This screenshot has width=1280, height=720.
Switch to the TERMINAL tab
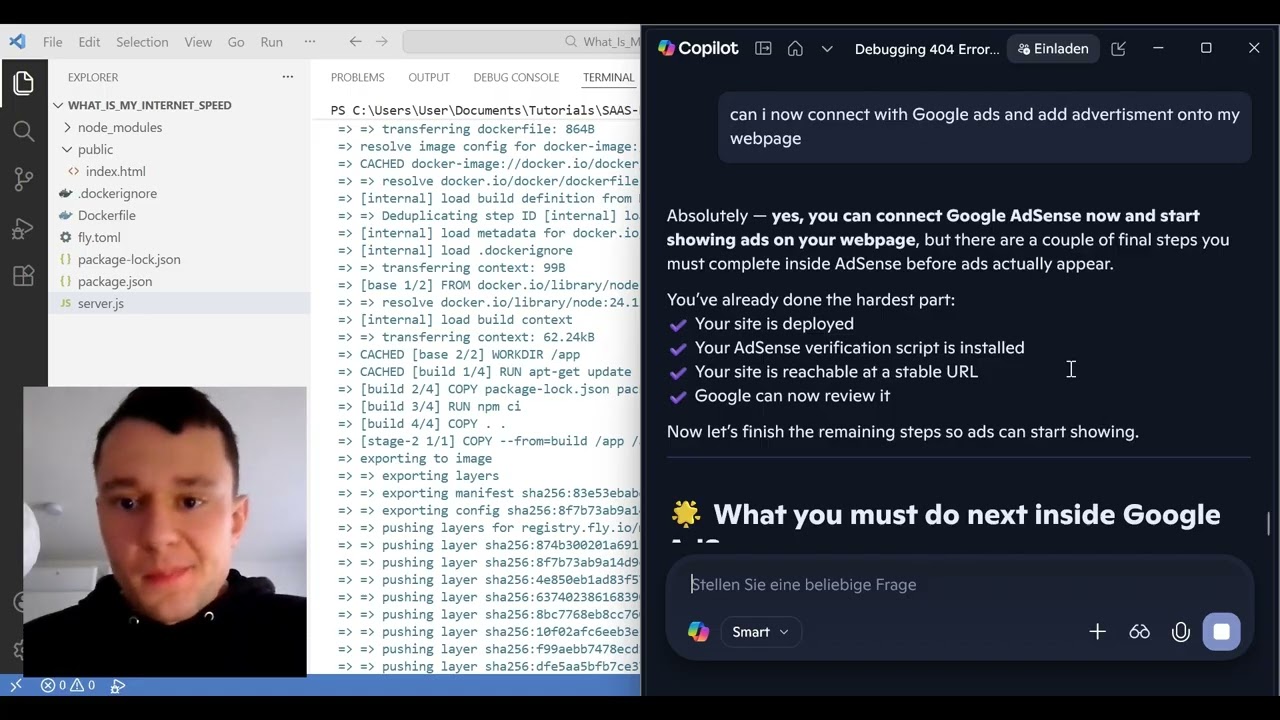(x=609, y=77)
